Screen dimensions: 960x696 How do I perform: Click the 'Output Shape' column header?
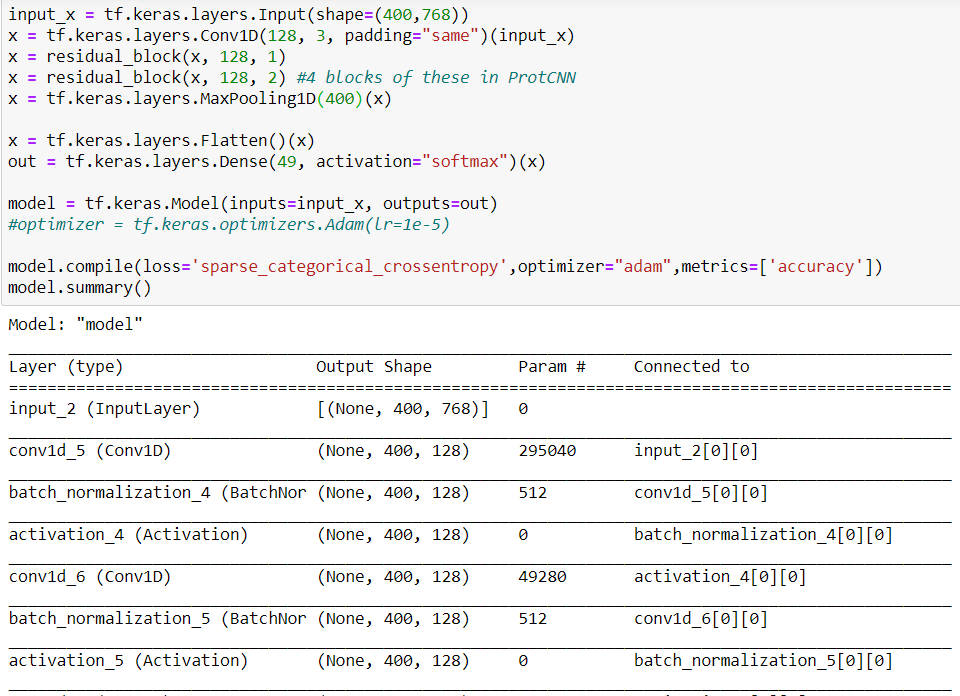(x=373, y=367)
